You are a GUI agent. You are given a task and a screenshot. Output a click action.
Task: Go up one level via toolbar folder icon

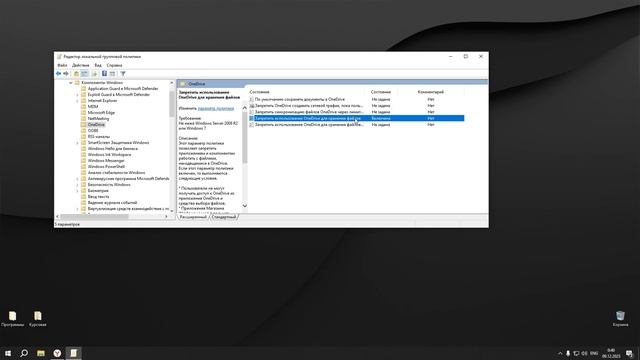pos(76,73)
